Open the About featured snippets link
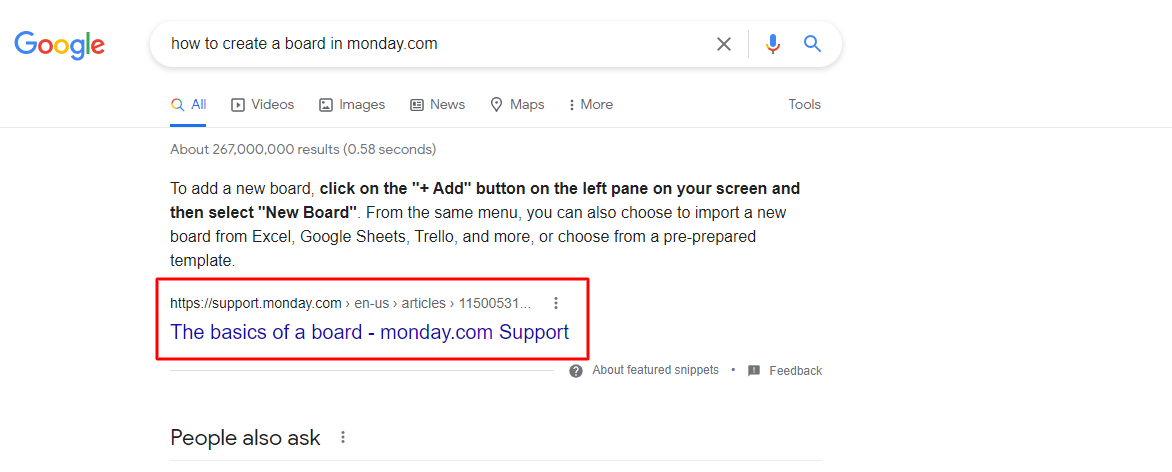This screenshot has width=1172, height=472. [x=655, y=370]
